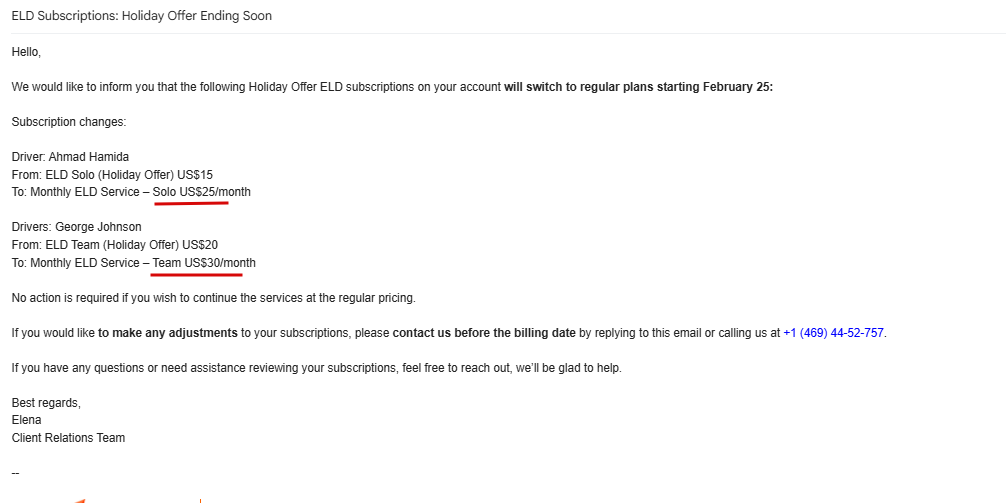The image size is (1006, 503).
Task: Click the 'No action is required' sentence
Action: [x=213, y=298]
